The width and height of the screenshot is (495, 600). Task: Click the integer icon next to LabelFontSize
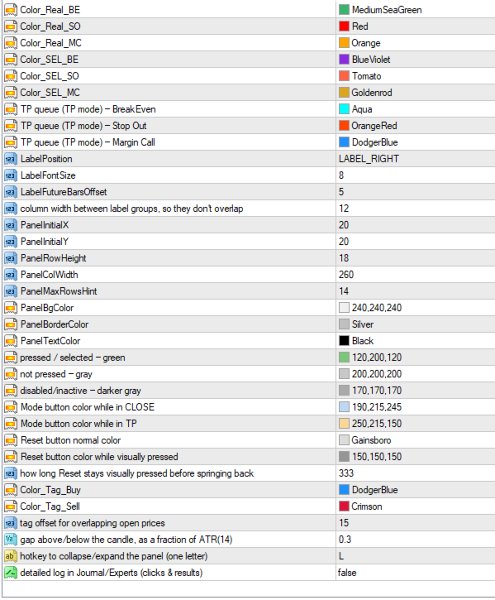pos(11,175)
